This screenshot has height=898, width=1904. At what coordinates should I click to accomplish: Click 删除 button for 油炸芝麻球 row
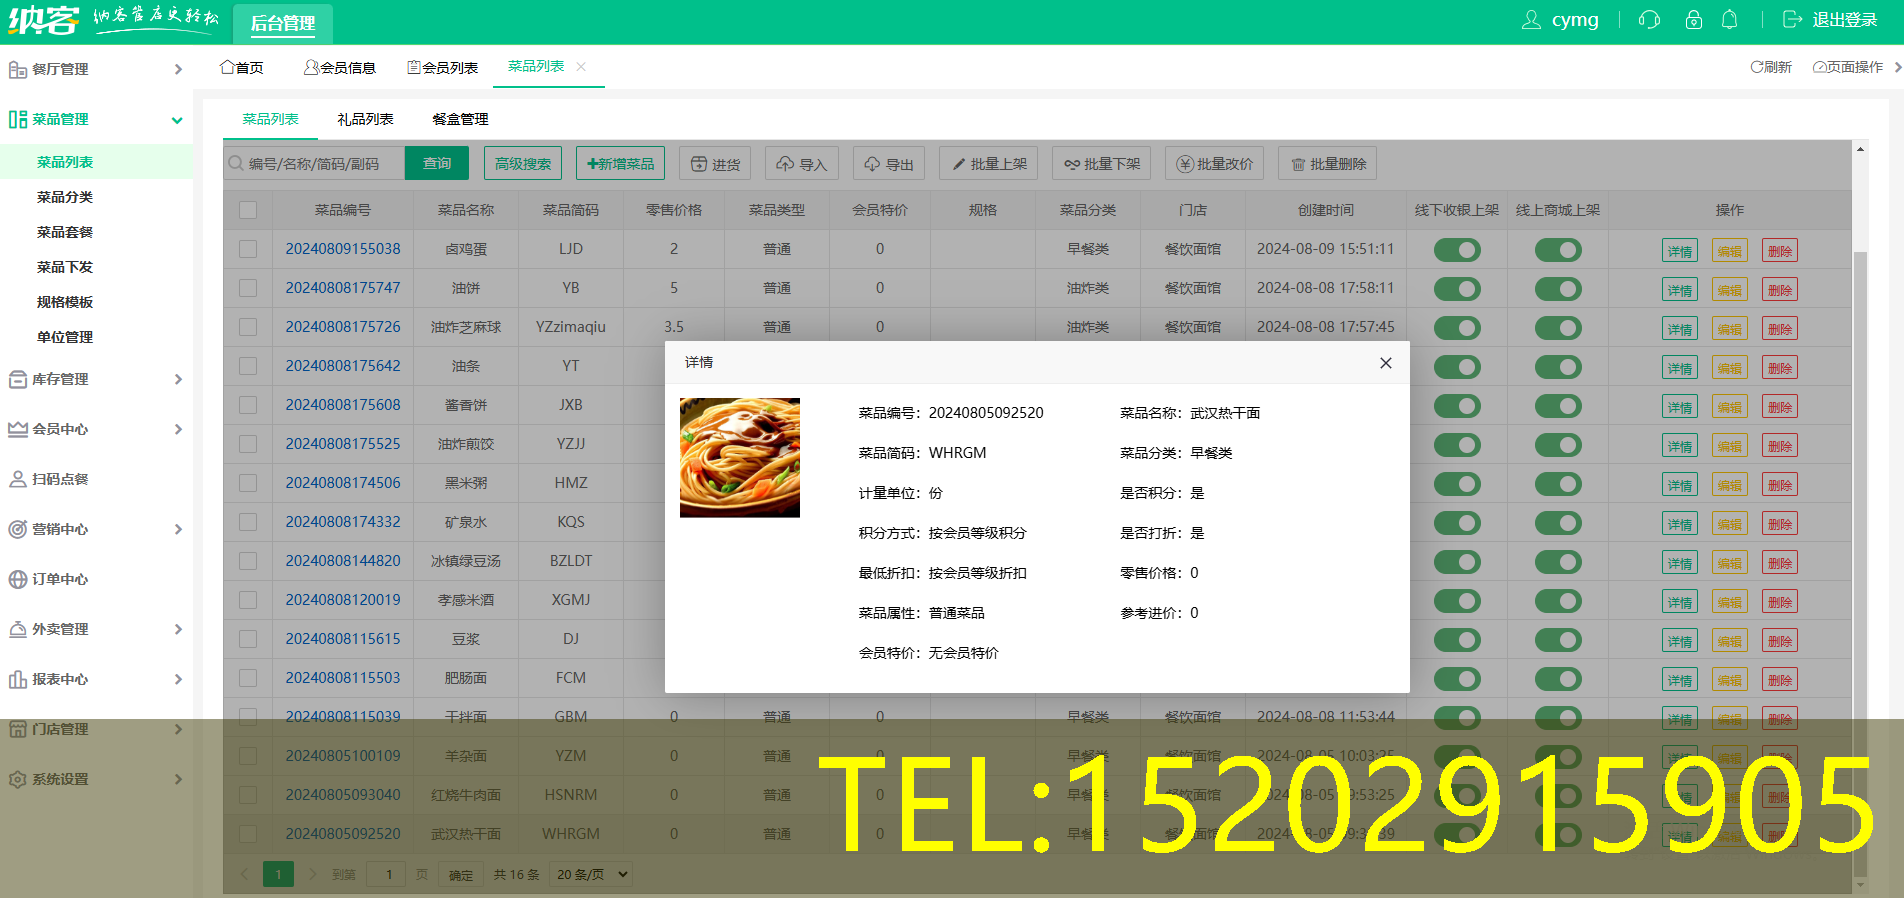pos(1780,329)
